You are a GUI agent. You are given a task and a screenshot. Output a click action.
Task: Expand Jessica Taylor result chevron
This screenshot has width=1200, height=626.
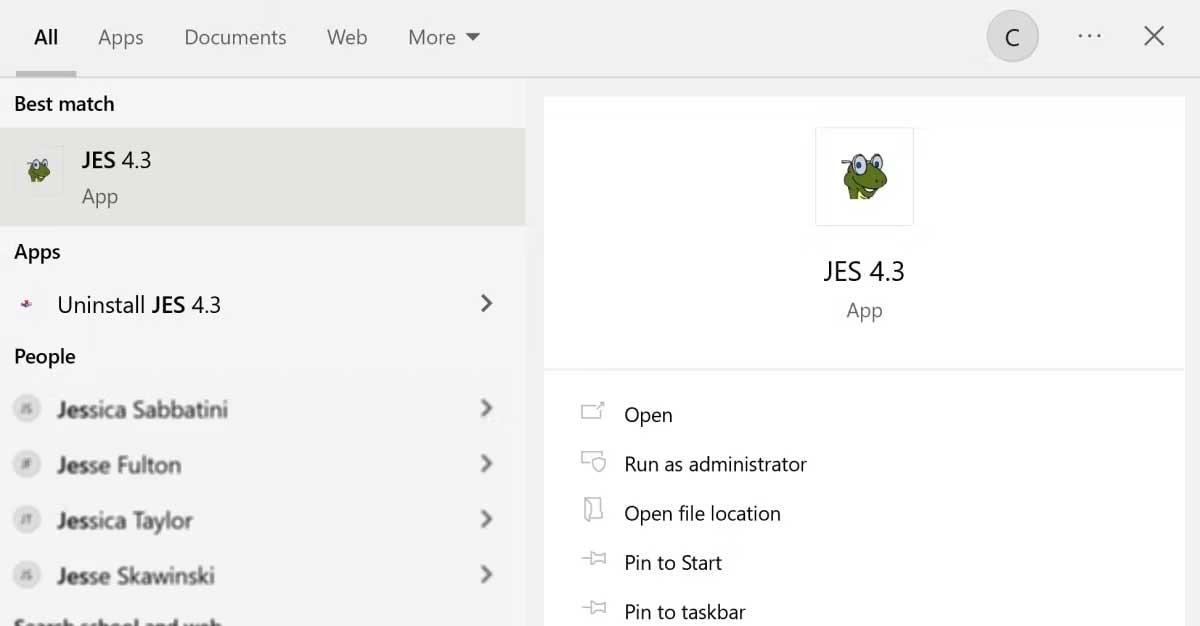pyautogui.click(x=486, y=519)
